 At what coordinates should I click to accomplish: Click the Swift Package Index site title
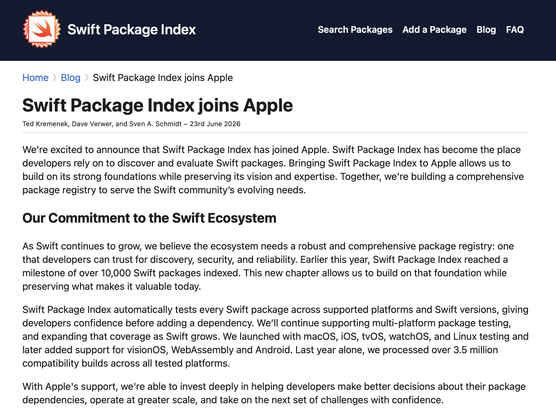tap(132, 29)
